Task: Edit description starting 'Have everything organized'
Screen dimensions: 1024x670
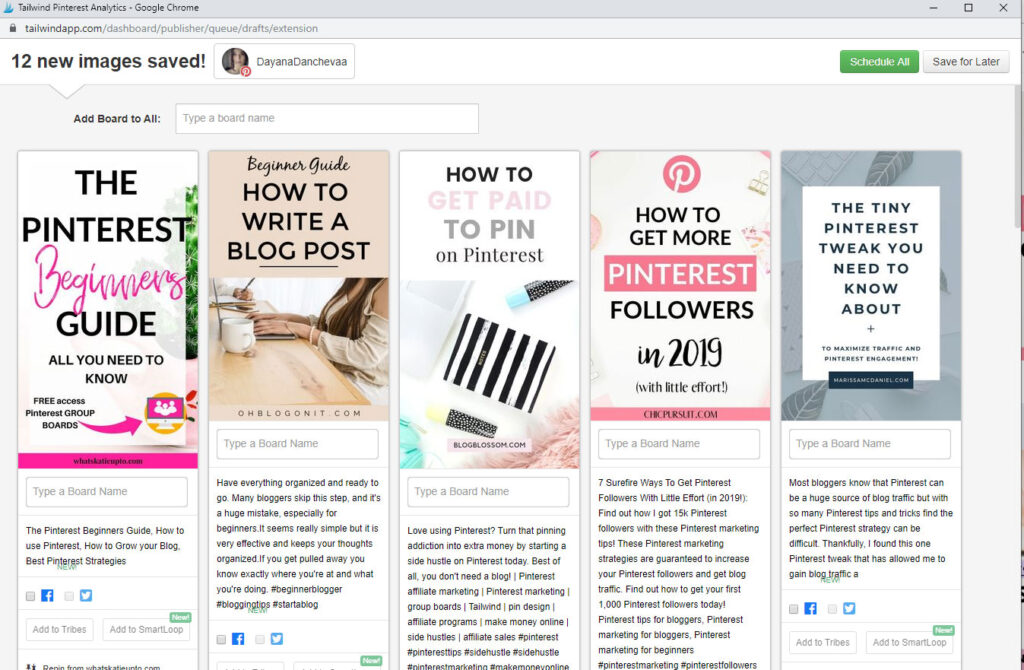Action: [298, 543]
